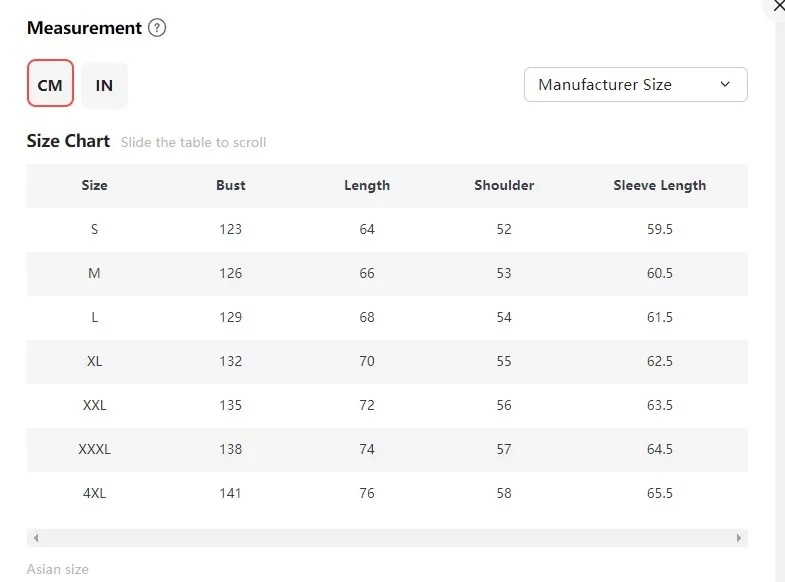Close the size chart dialog
The width and height of the screenshot is (785, 582).
click(778, 6)
